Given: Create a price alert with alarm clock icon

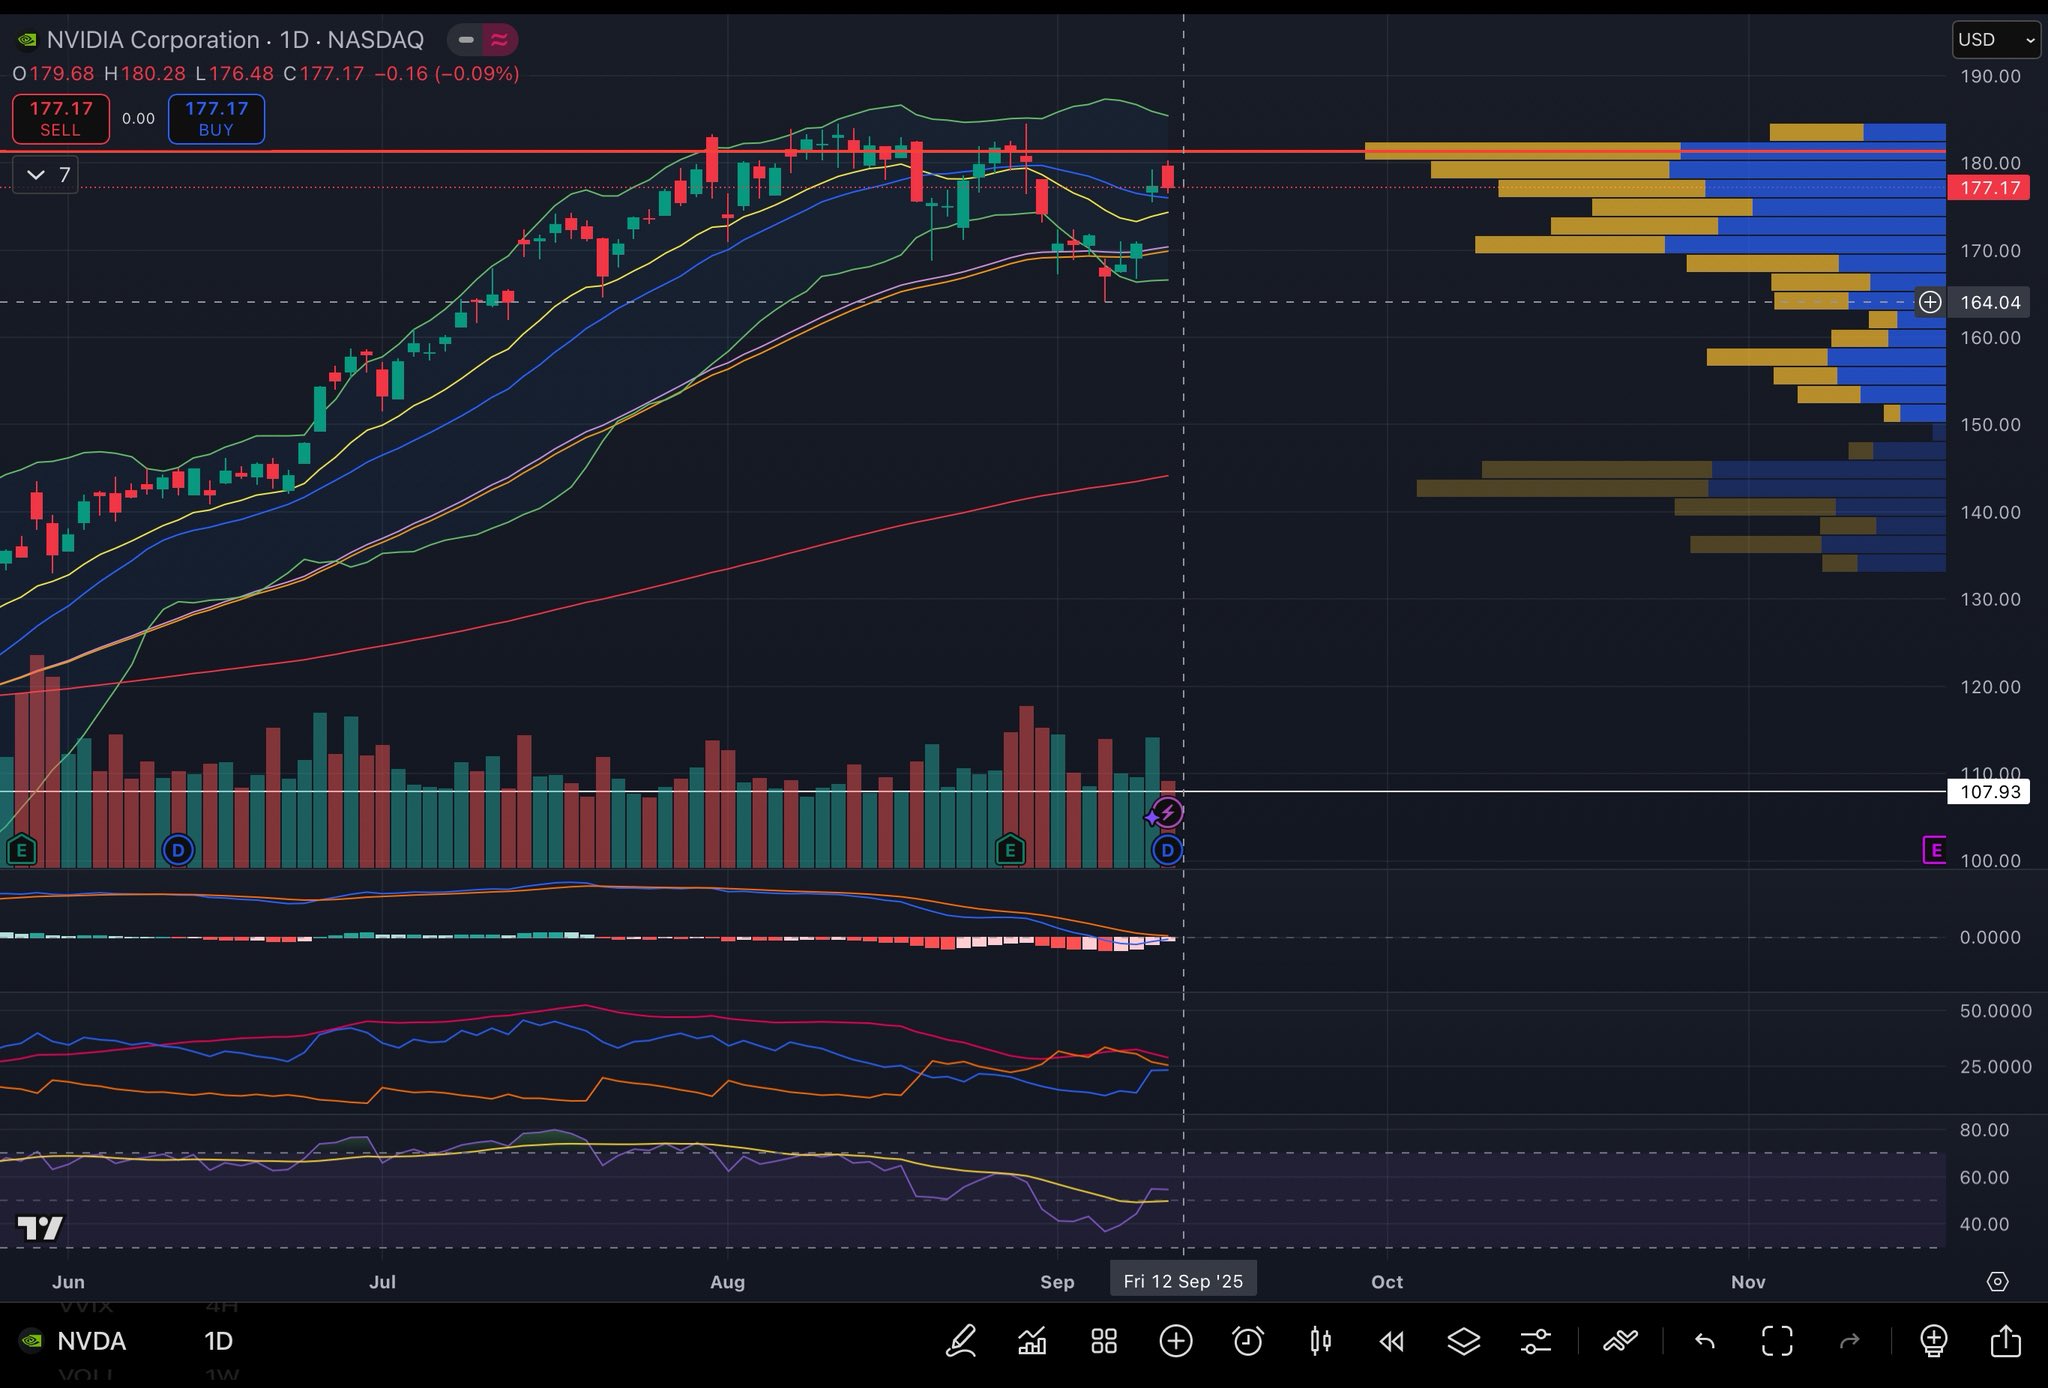Looking at the screenshot, I should [x=1248, y=1341].
